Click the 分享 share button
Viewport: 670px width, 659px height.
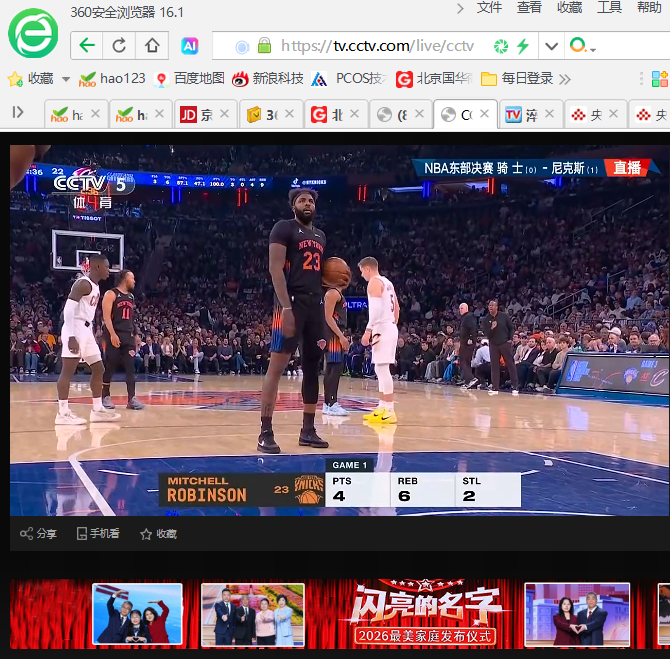pos(38,533)
